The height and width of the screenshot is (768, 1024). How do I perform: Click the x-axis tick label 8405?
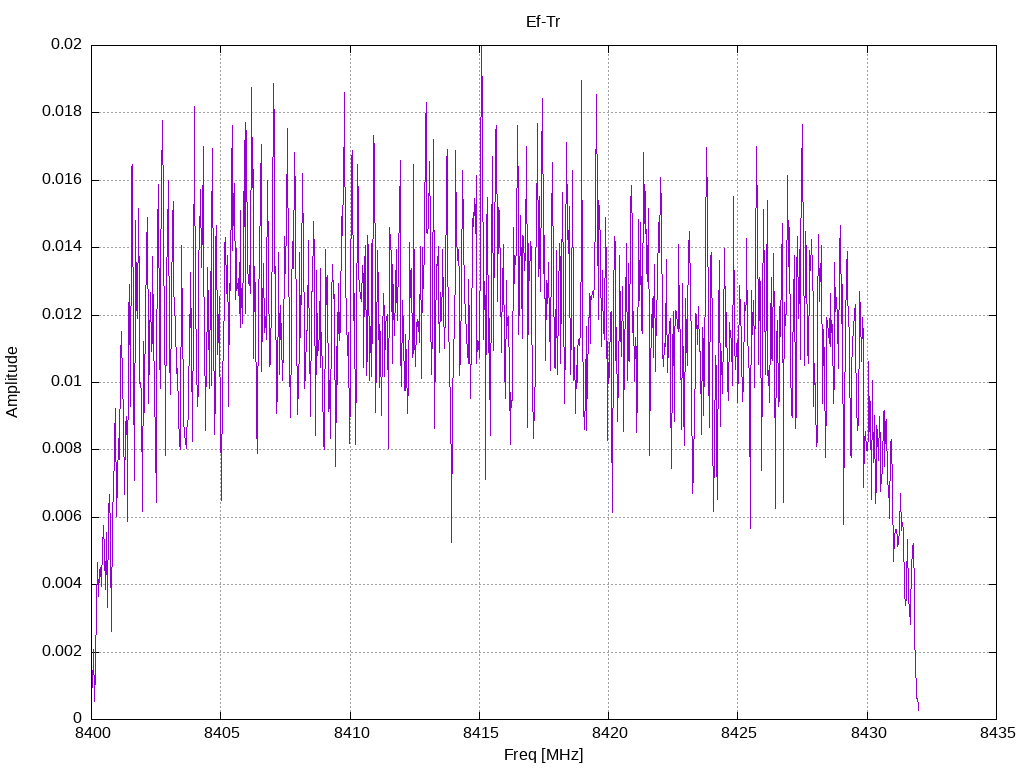click(x=221, y=733)
